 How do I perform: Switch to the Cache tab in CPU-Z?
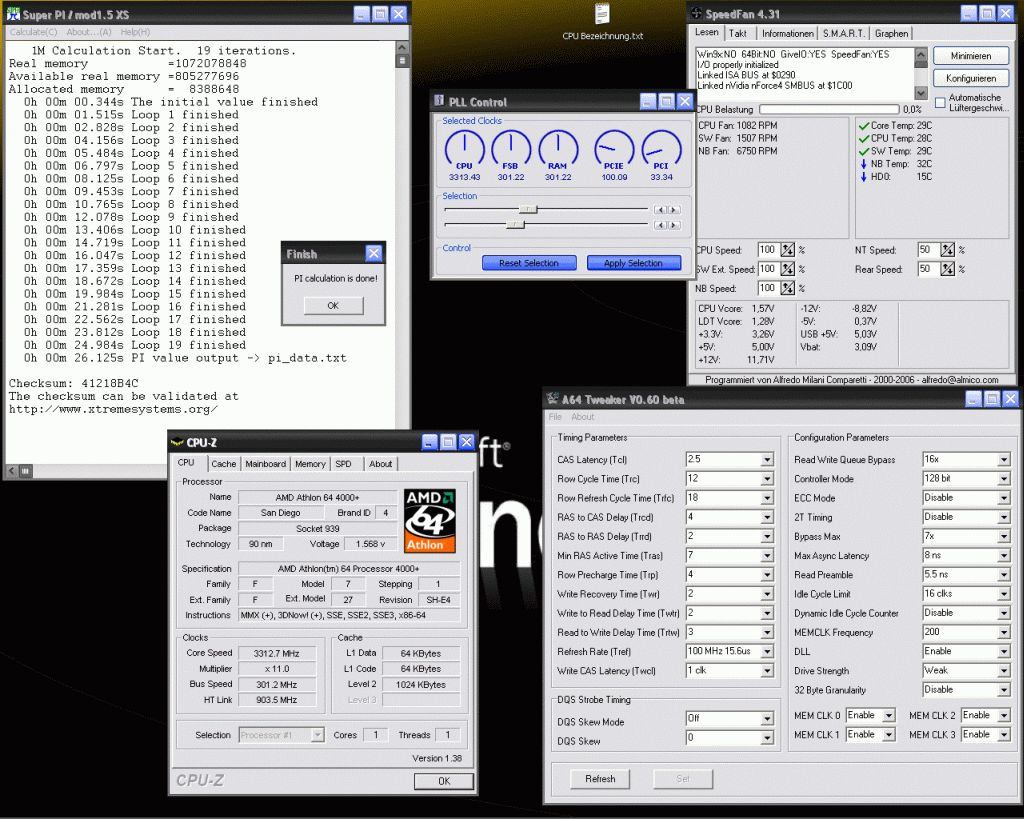tap(223, 464)
